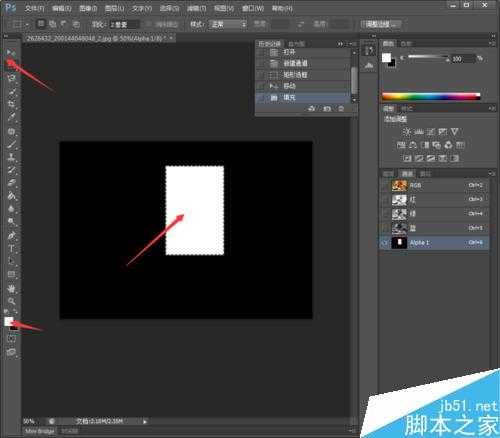This screenshot has width=500, height=438.
Task: Select the Fill step in History panel
Action: [302, 98]
